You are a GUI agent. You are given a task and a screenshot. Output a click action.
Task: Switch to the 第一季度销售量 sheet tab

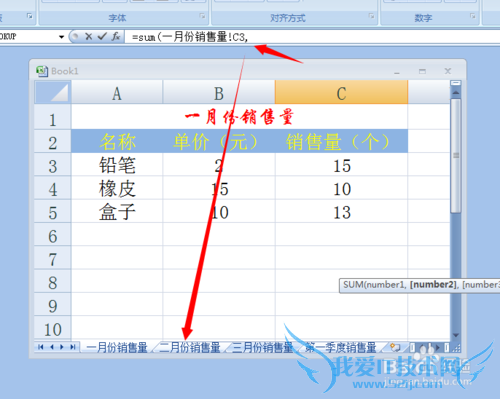tap(341, 347)
